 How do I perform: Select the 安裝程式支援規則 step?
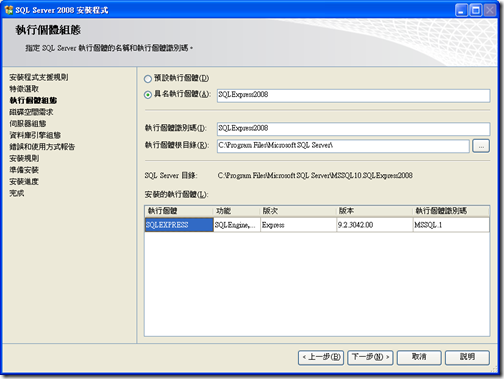39,77
